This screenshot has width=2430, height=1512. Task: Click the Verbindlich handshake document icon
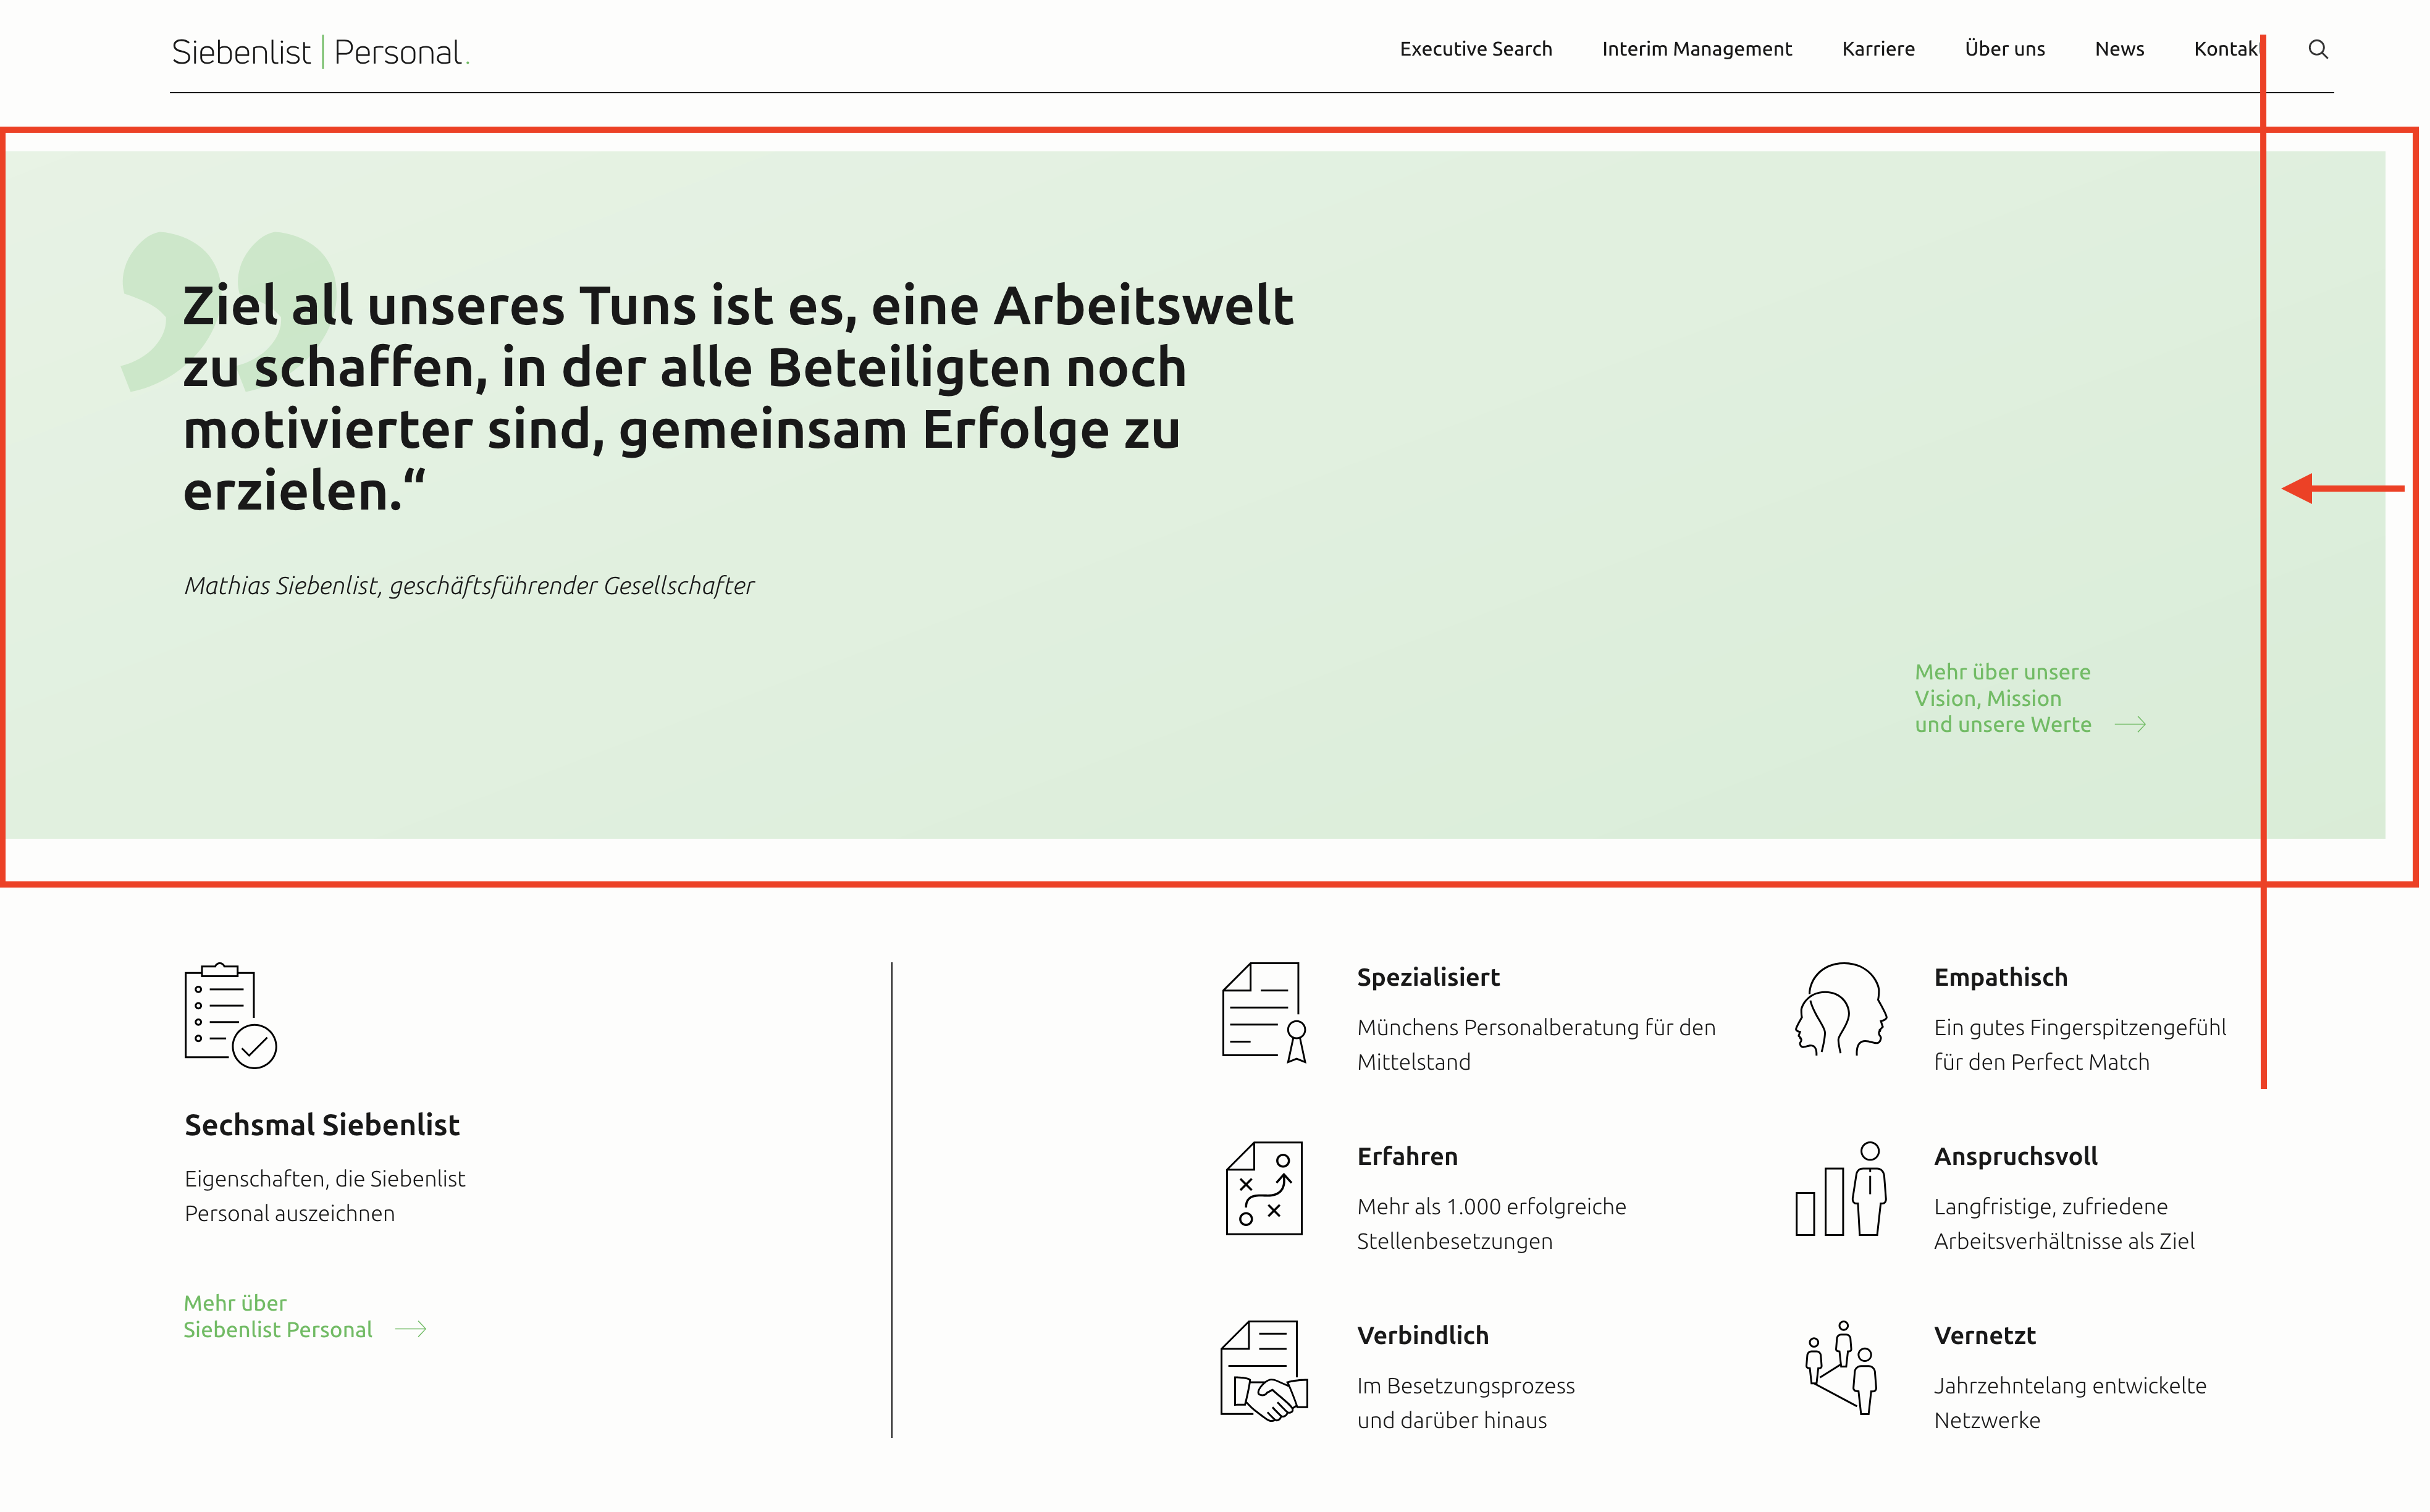coord(1264,1370)
